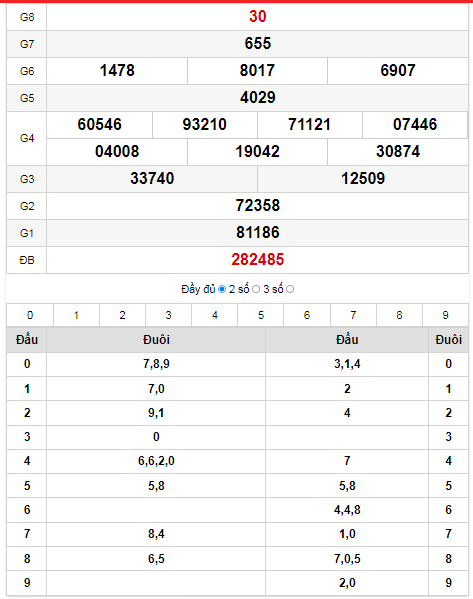Viewport: 473px width, 599px height.
Task: Click G4 result 93210
Action: pyautogui.click(x=204, y=125)
